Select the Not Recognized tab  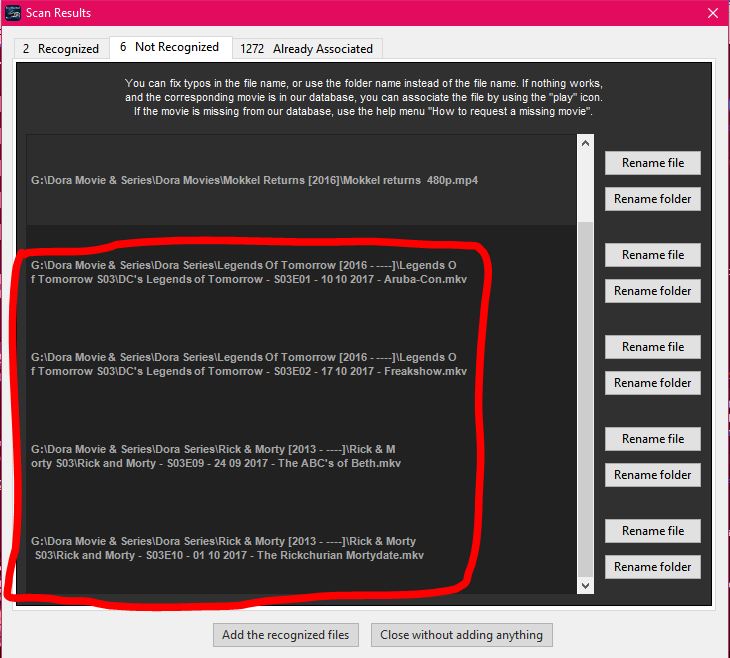(170, 47)
